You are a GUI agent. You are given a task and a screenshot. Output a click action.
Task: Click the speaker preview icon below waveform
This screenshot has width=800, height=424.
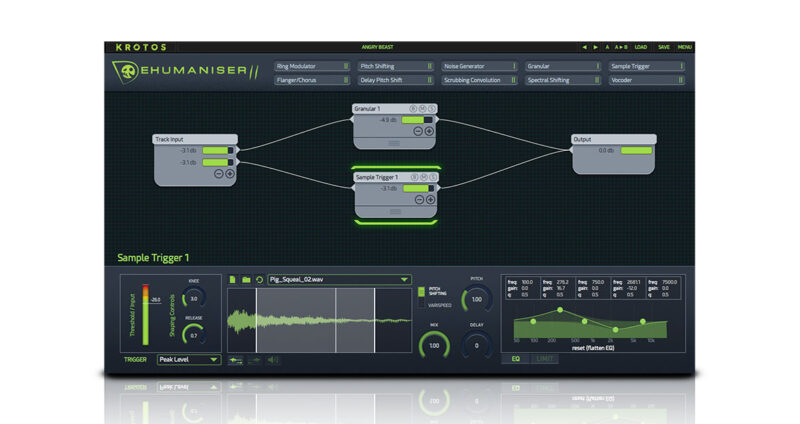(x=273, y=360)
